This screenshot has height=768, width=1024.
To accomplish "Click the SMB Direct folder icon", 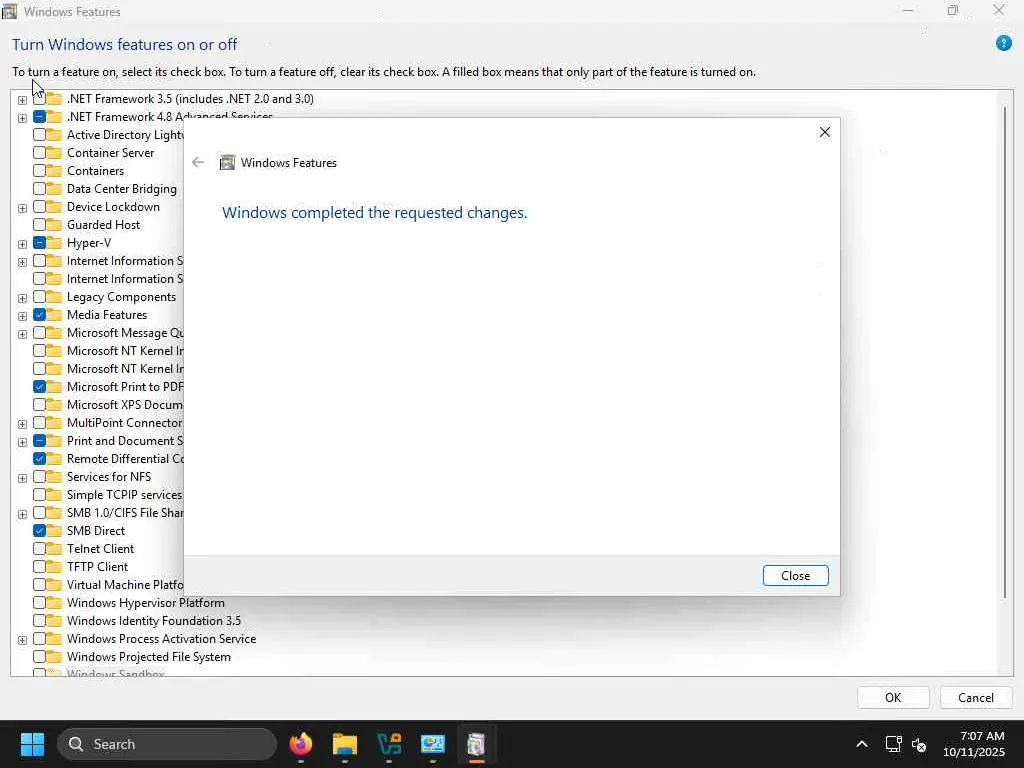I will [54, 531].
